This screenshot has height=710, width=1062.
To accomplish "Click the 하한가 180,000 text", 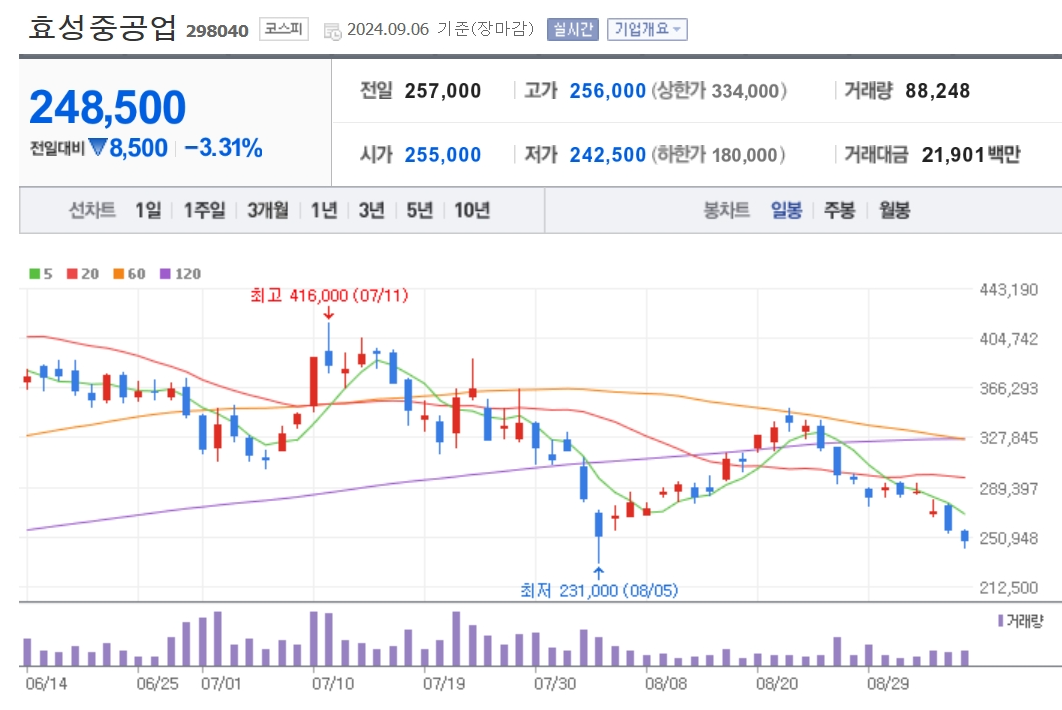I will [x=719, y=154].
